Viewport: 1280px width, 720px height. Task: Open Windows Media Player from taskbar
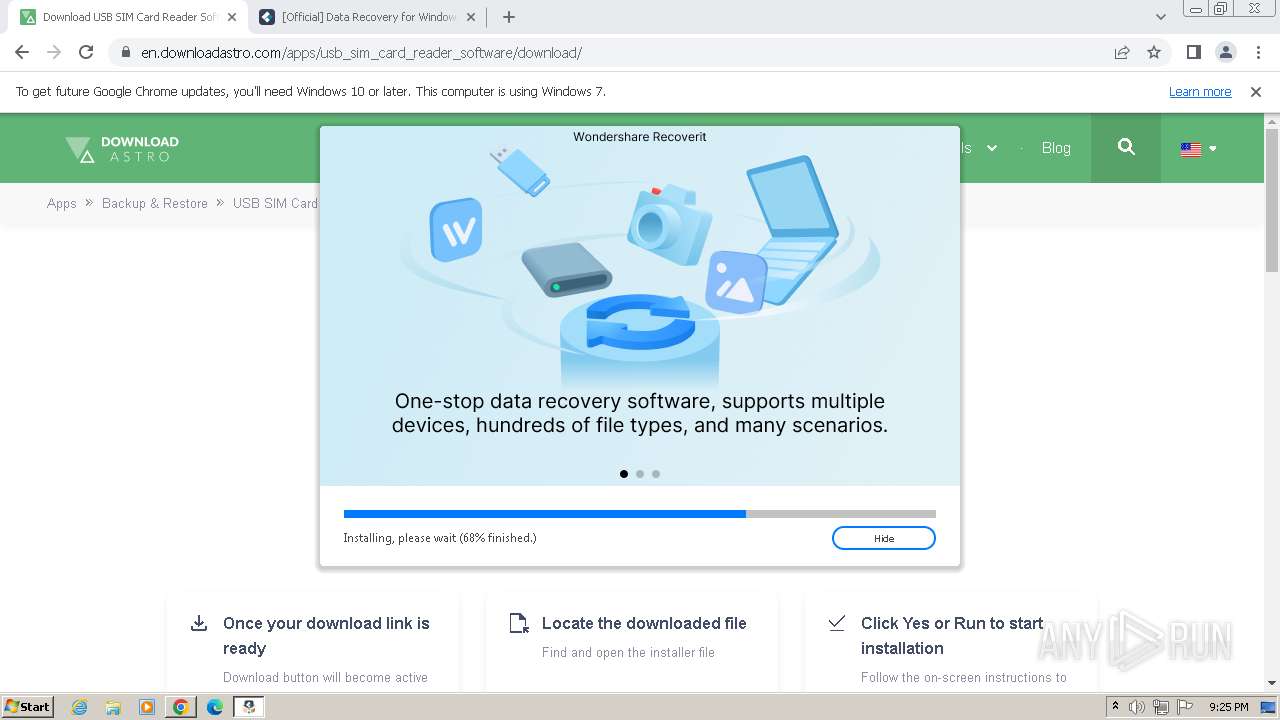(147, 707)
